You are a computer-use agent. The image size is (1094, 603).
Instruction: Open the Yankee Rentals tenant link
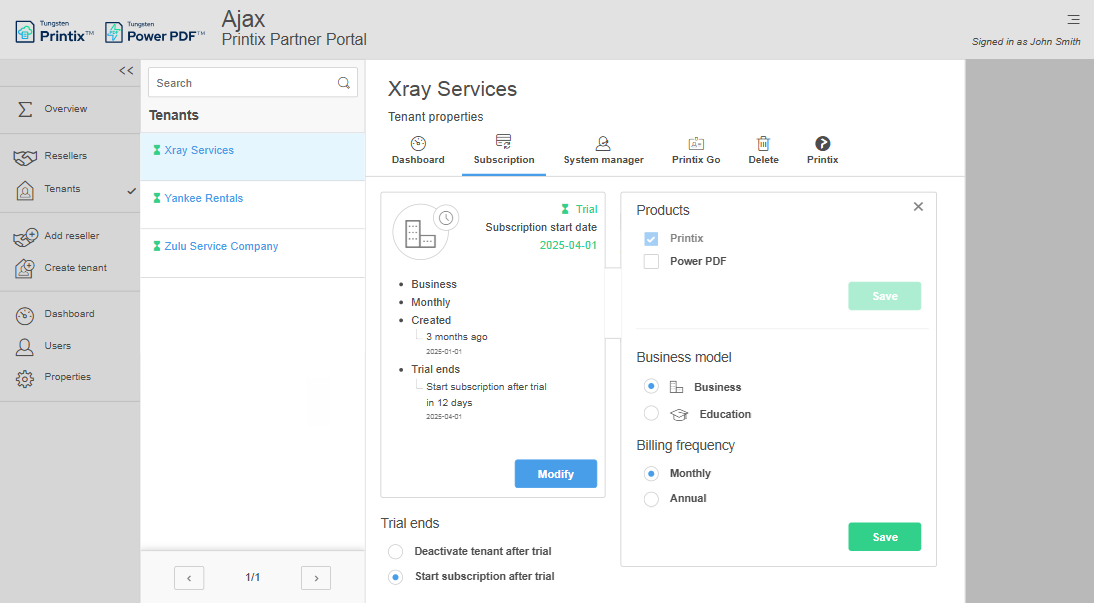(x=204, y=199)
